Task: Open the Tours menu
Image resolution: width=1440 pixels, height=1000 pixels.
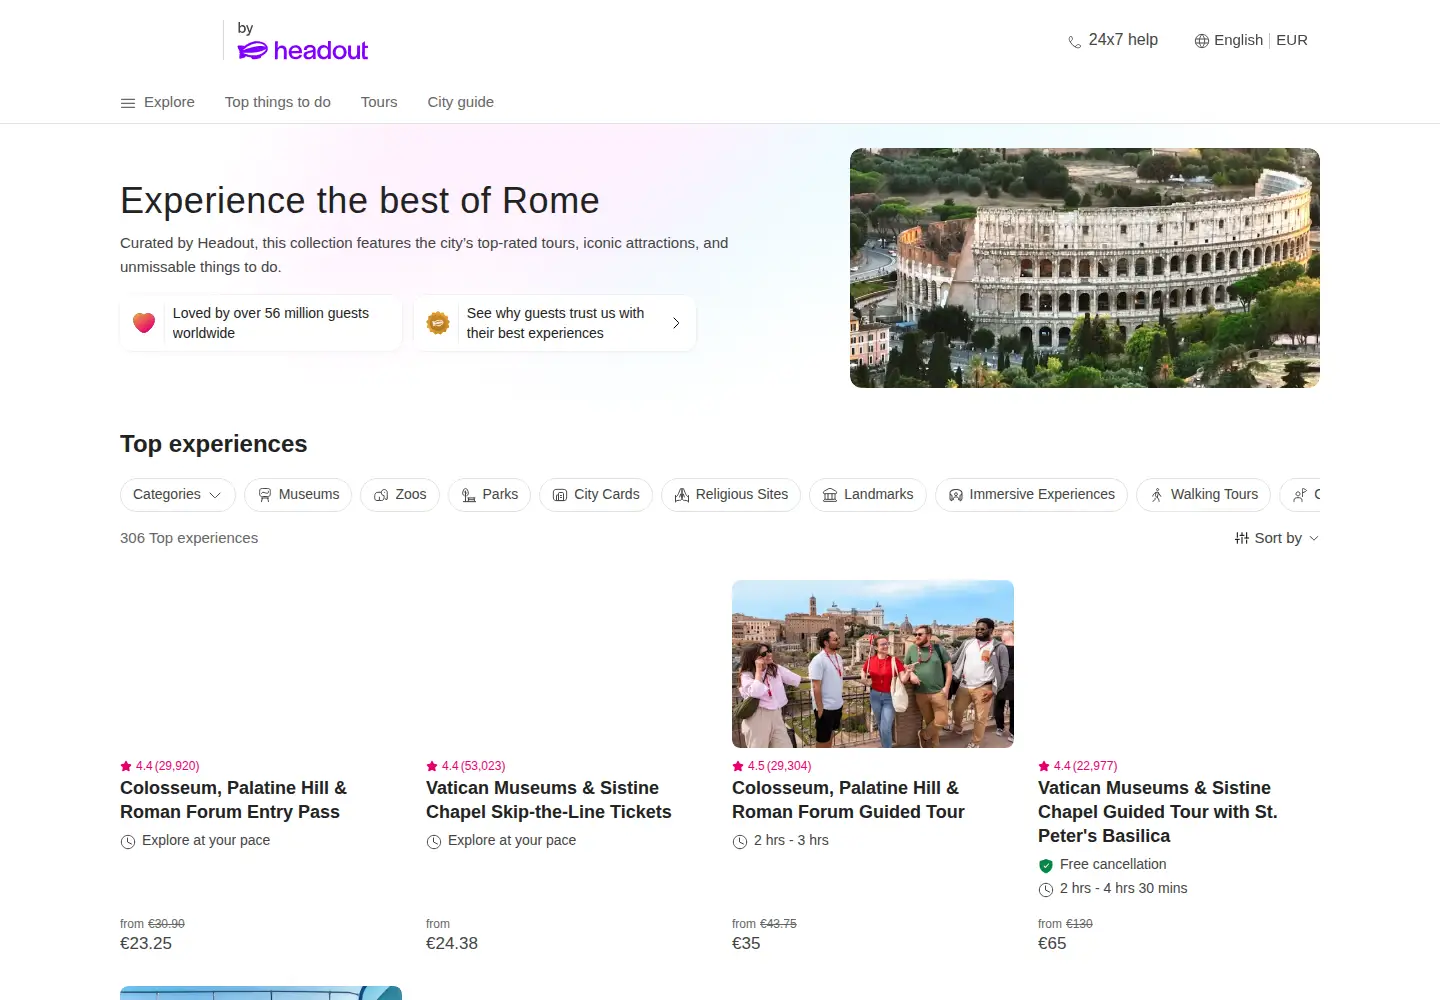Action: pyautogui.click(x=379, y=102)
